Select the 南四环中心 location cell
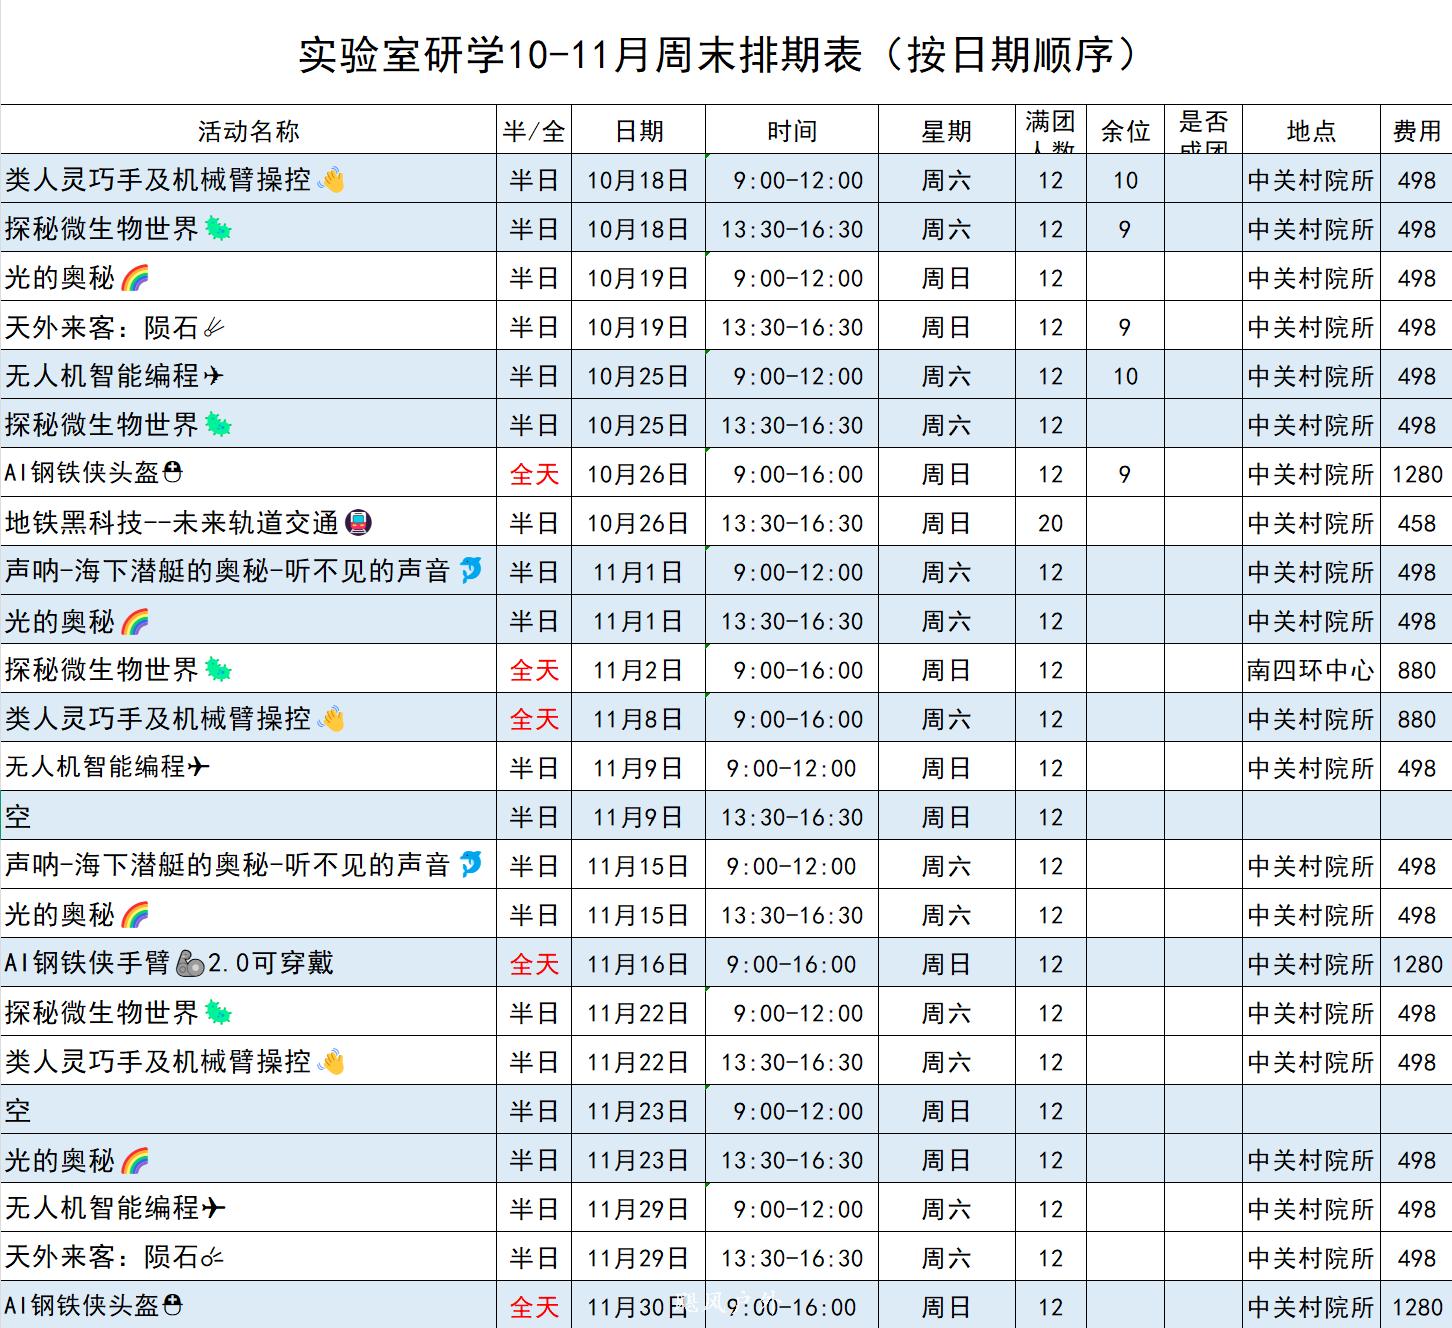The height and width of the screenshot is (1328, 1452). pos(1310,670)
